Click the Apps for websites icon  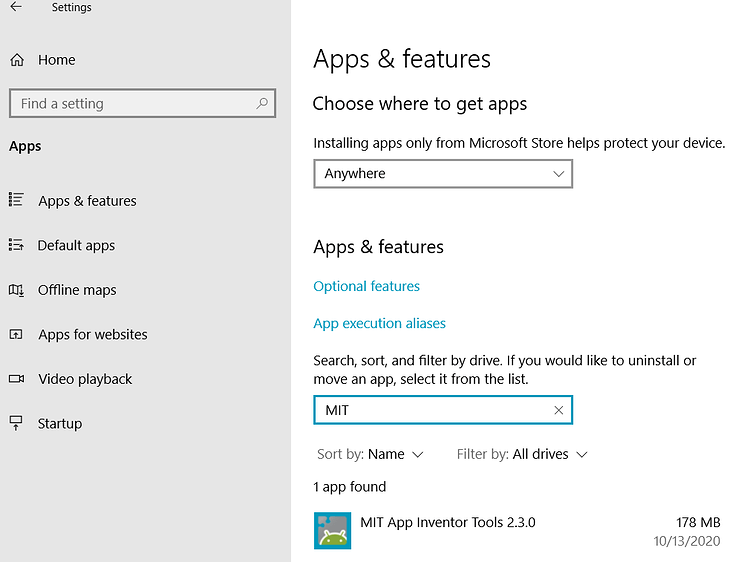point(16,334)
